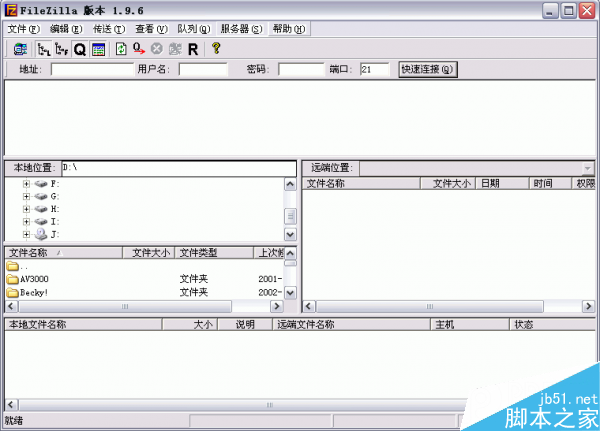
Task: Click remote pane scroll left arrow
Action: pos(309,306)
